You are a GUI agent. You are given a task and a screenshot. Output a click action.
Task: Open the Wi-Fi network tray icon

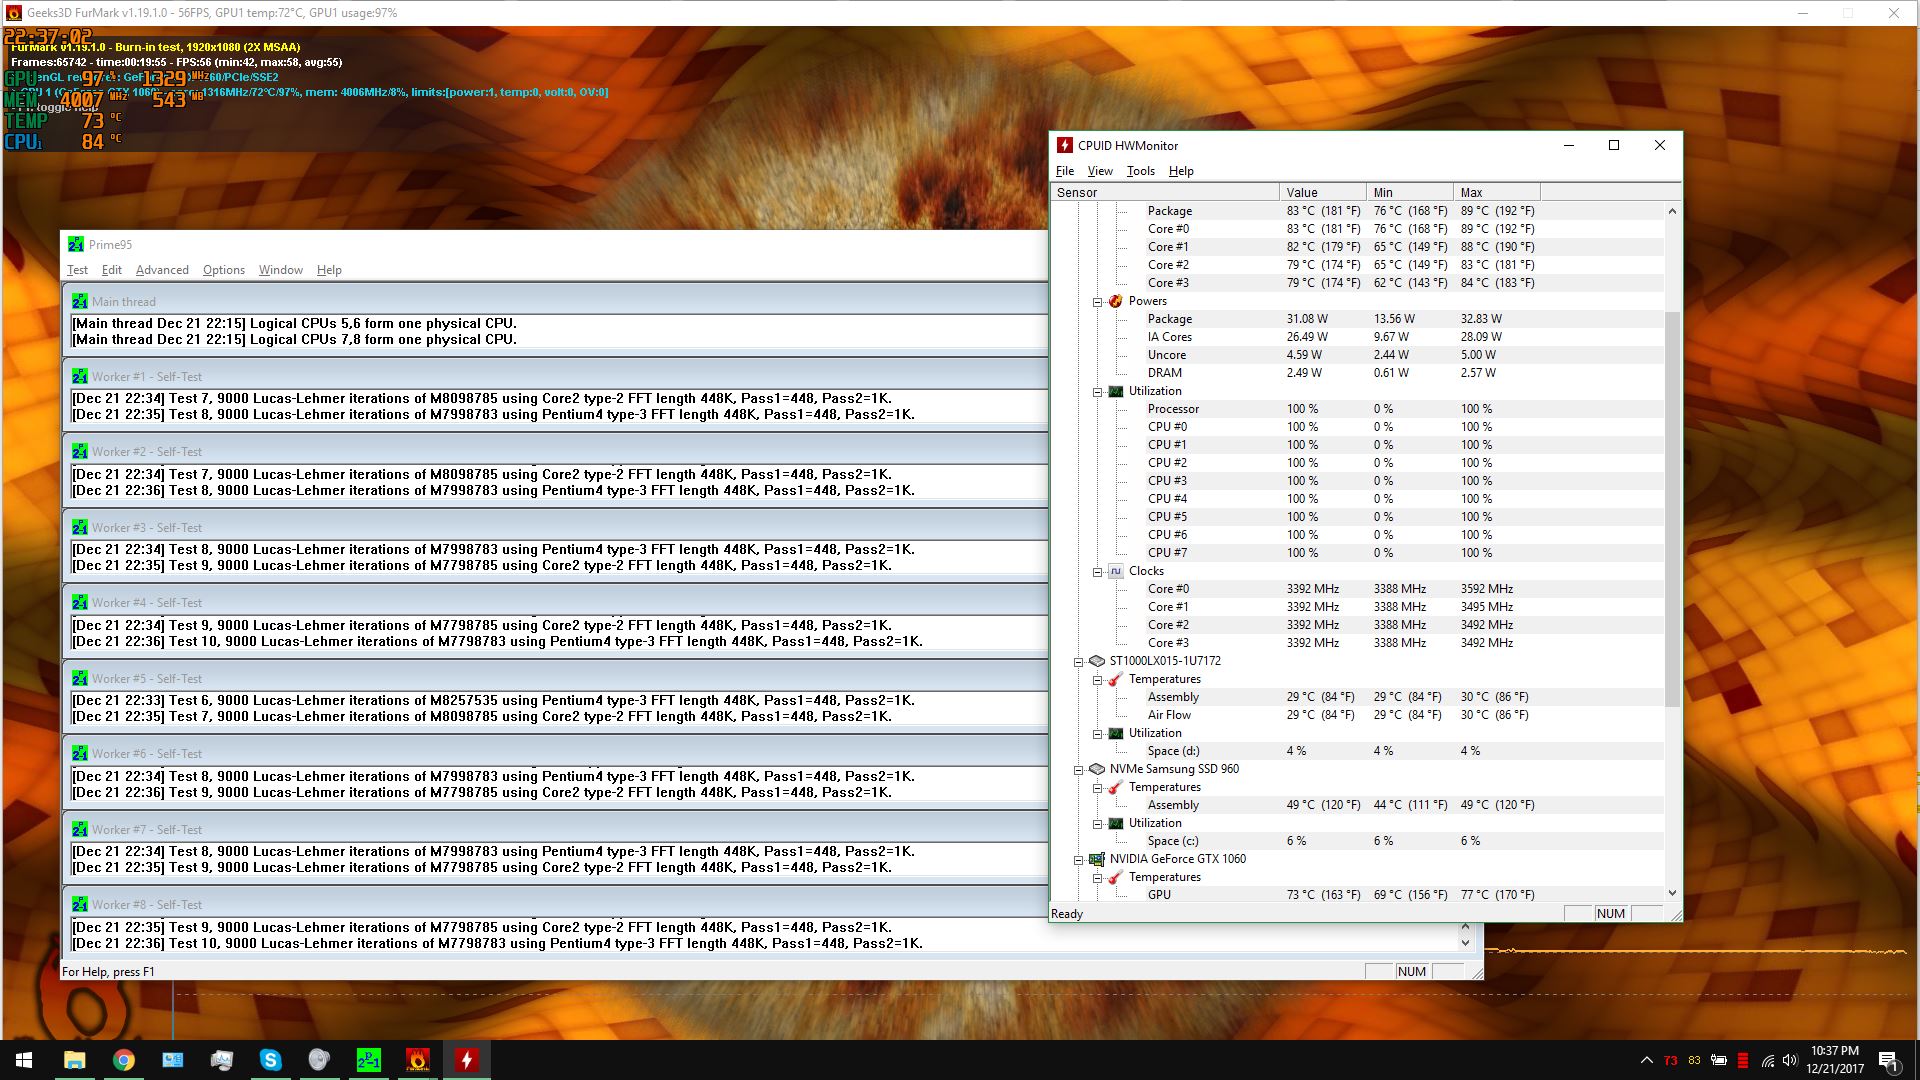click(x=1767, y=1060)
